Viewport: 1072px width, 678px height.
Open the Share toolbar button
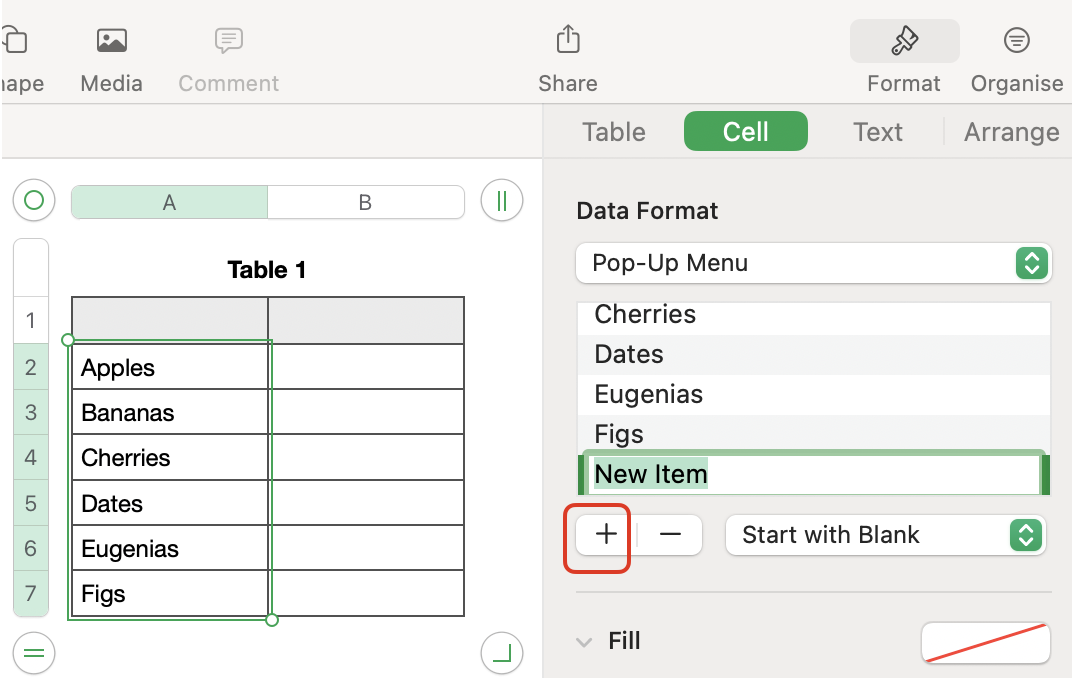[567, 41]
